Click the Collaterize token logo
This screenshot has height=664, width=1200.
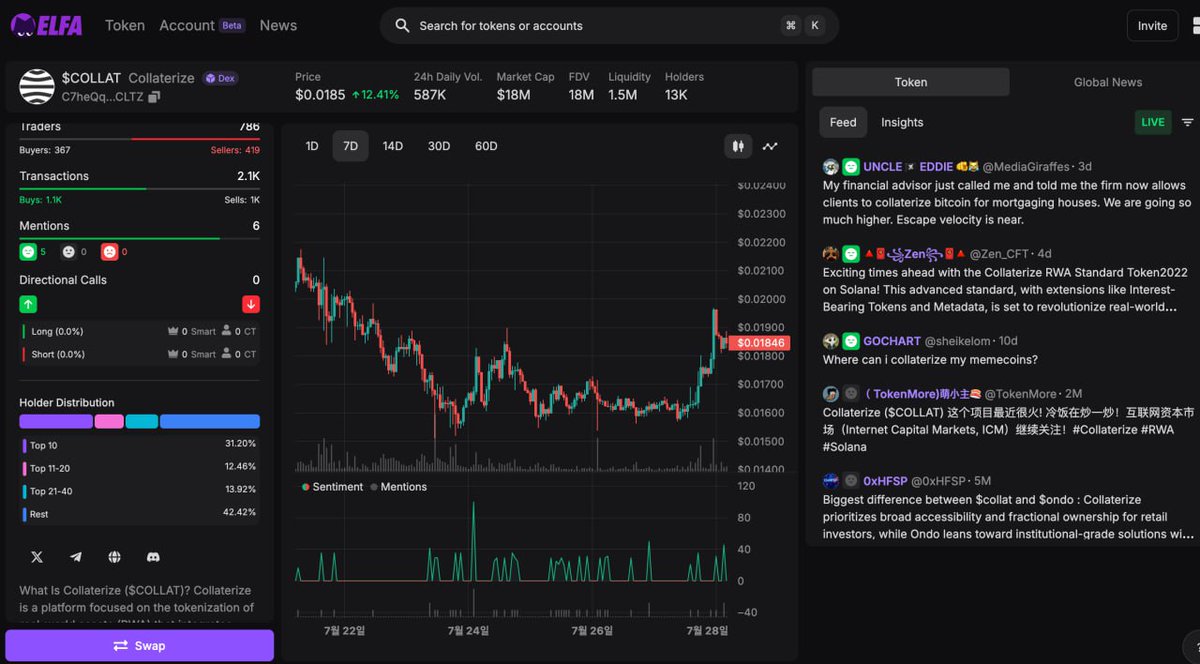click(37, 87)
